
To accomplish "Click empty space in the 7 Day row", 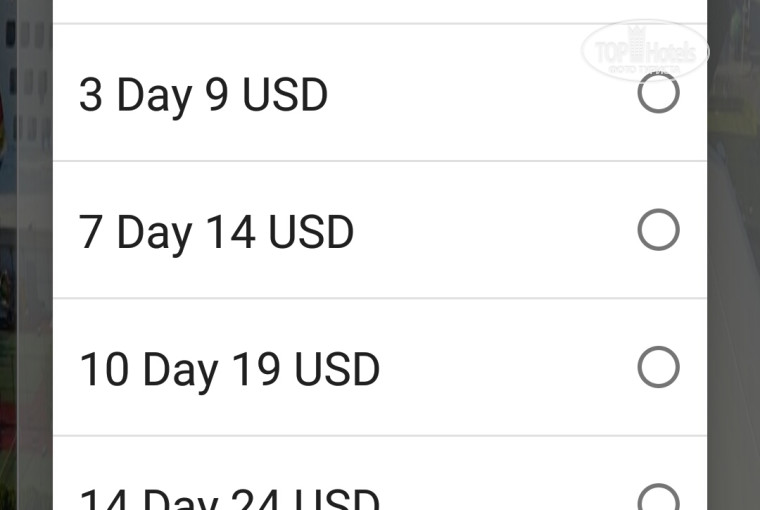I will tap(494, 230).
